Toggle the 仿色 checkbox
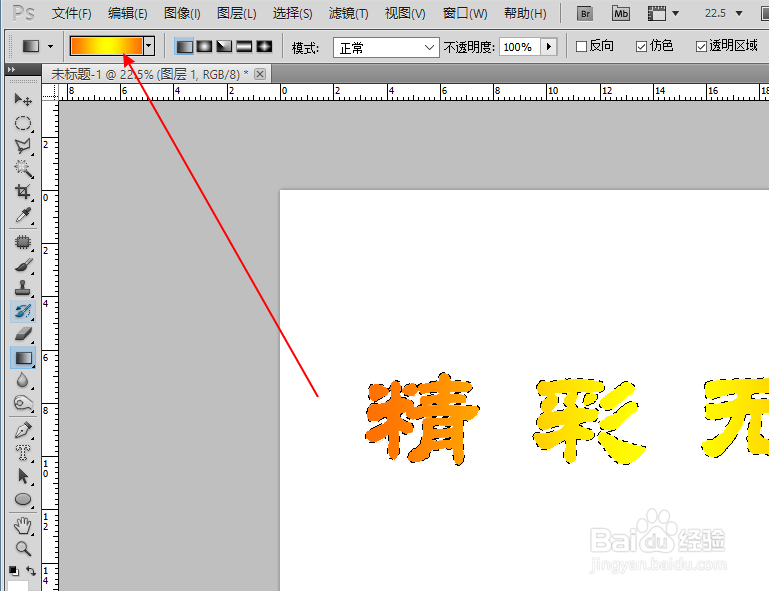Image resolution: width=769 pixels, height=591 pixels. click(x=641, y=47)
